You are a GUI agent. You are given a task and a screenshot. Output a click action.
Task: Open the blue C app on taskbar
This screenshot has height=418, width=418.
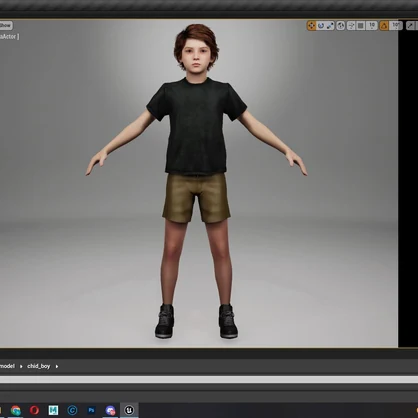tap(72, 410)
